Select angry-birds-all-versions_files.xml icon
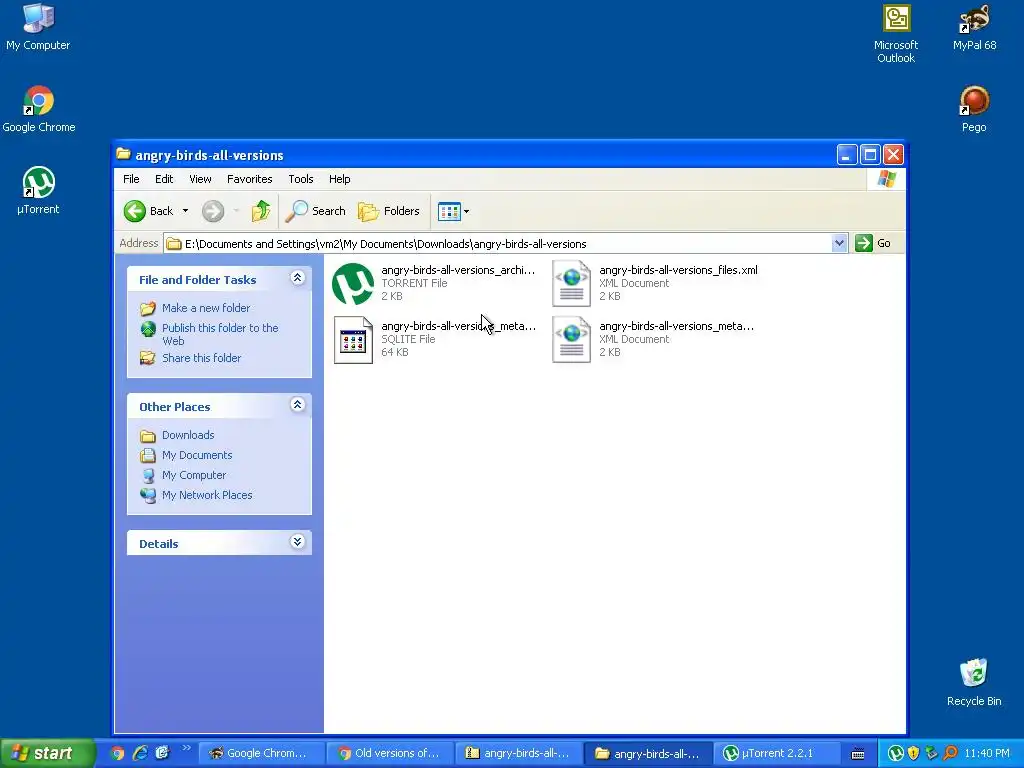Screen dimensions: 1024x768 click(571, 283)
